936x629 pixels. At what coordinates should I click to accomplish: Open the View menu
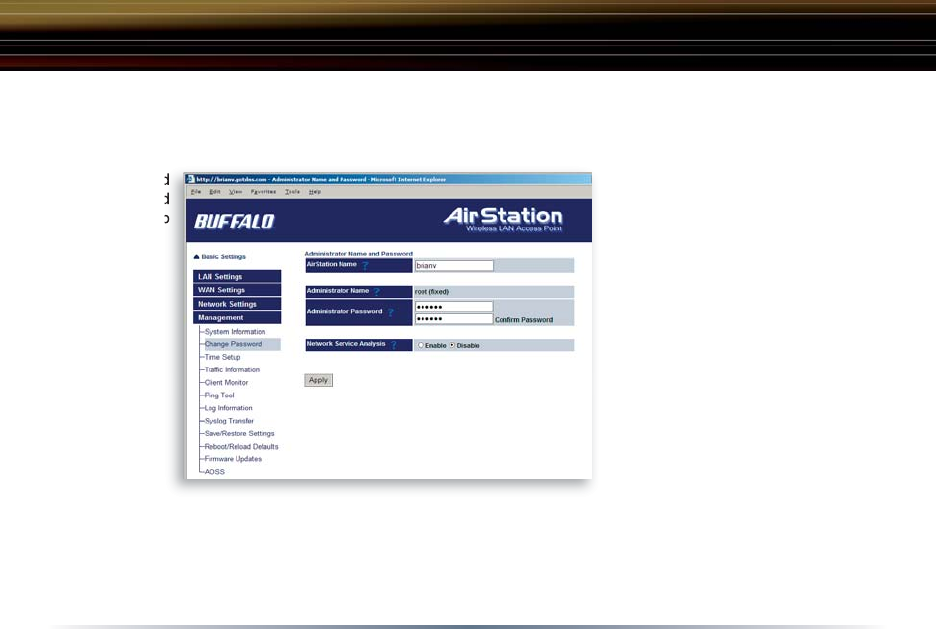click(x=235, y=192)
